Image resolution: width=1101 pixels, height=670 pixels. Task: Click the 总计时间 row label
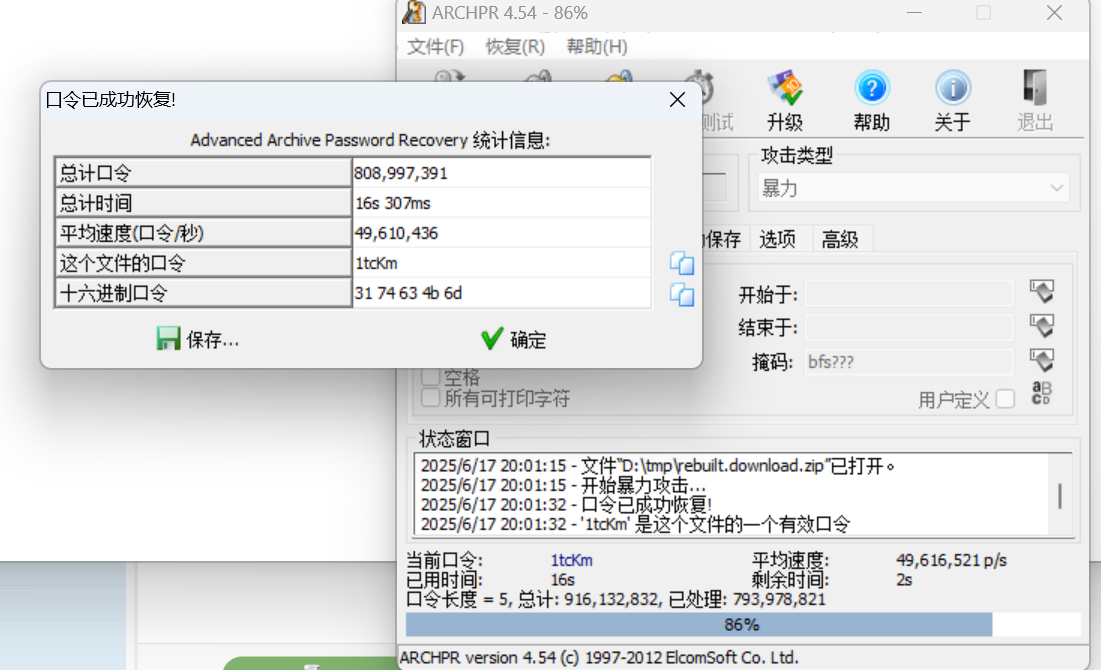203,203
